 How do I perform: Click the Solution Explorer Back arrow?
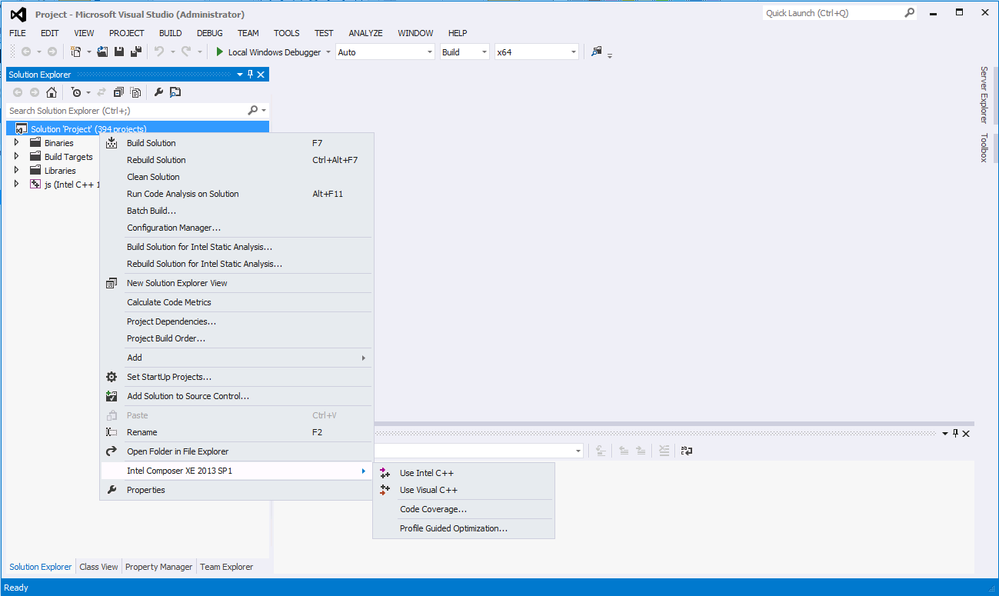coord(18,92)
